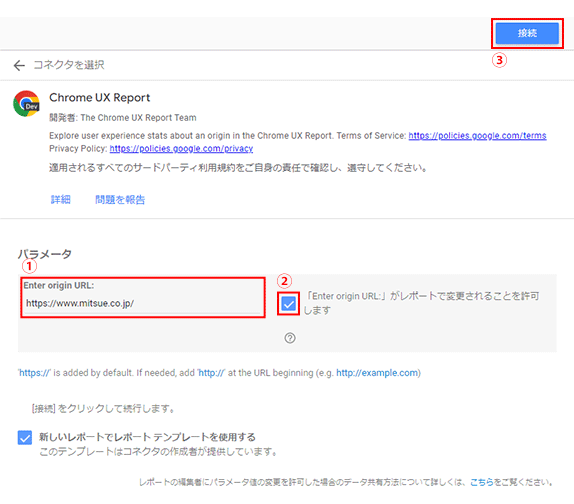Toggle the レポート テンプレートを使用する checkbox
Image resolution: width=574 pixels, height=504 pixels.
pos(25,437)
